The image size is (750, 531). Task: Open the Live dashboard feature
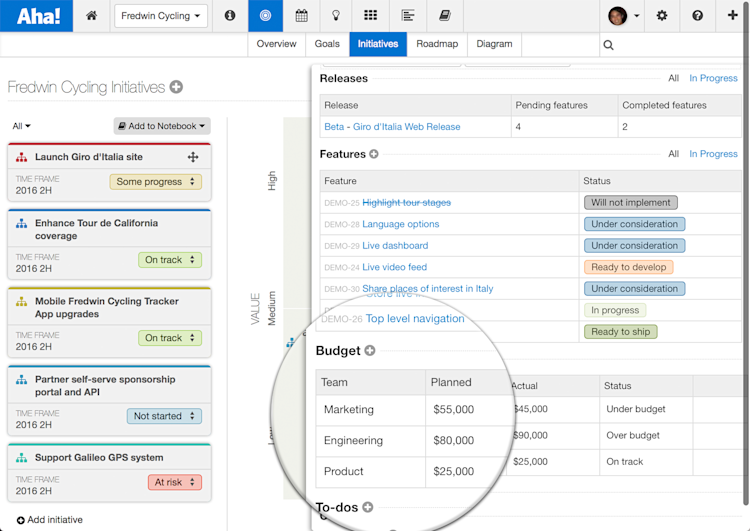pyautogui.click(x=395, y=246)
